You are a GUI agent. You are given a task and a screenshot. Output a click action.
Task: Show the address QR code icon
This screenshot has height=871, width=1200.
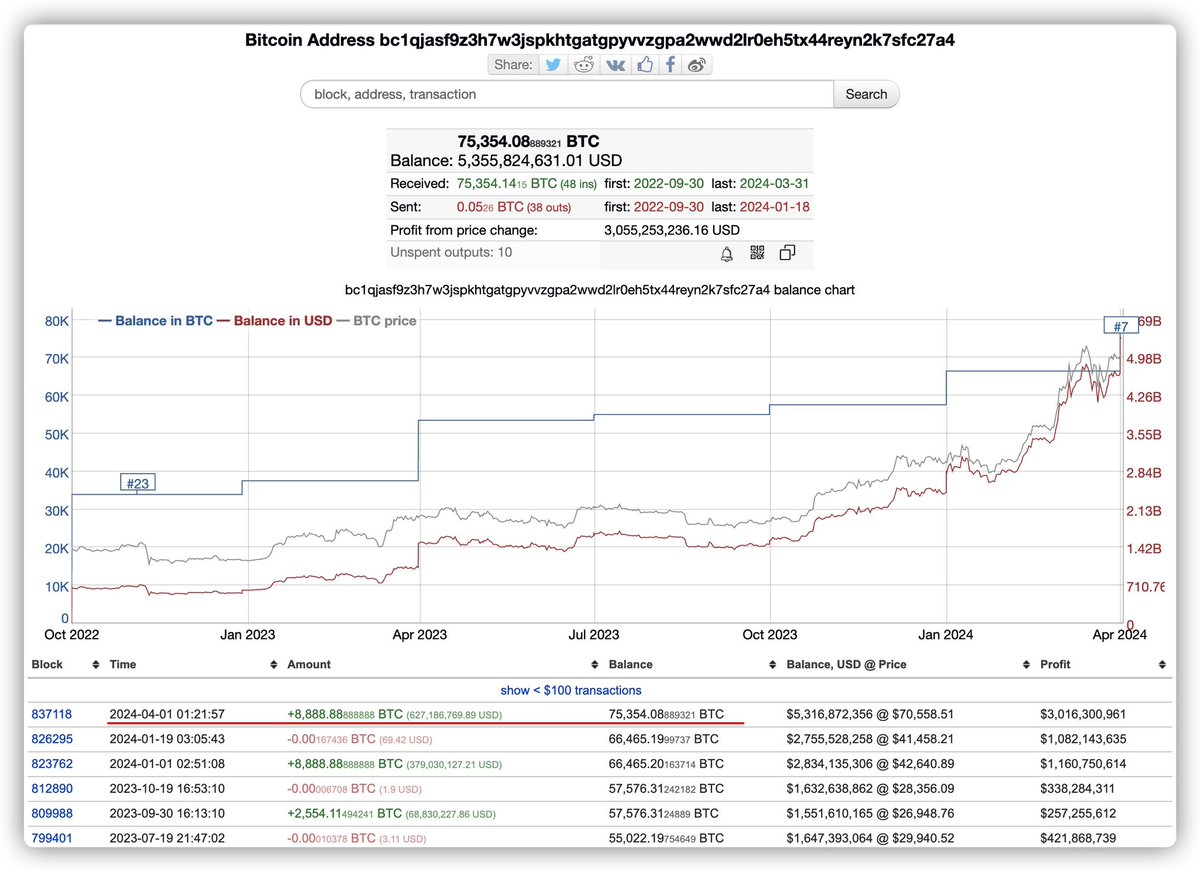tap(757, 253)
